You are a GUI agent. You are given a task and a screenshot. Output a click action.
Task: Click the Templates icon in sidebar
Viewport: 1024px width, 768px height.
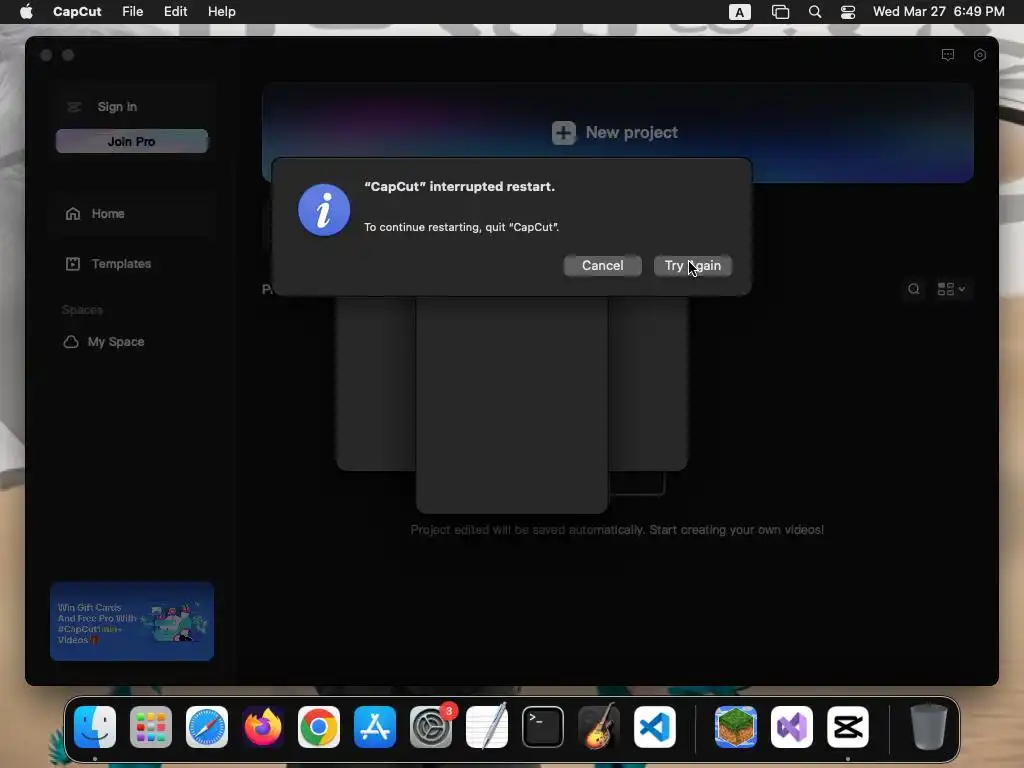(x=73, y=264)
